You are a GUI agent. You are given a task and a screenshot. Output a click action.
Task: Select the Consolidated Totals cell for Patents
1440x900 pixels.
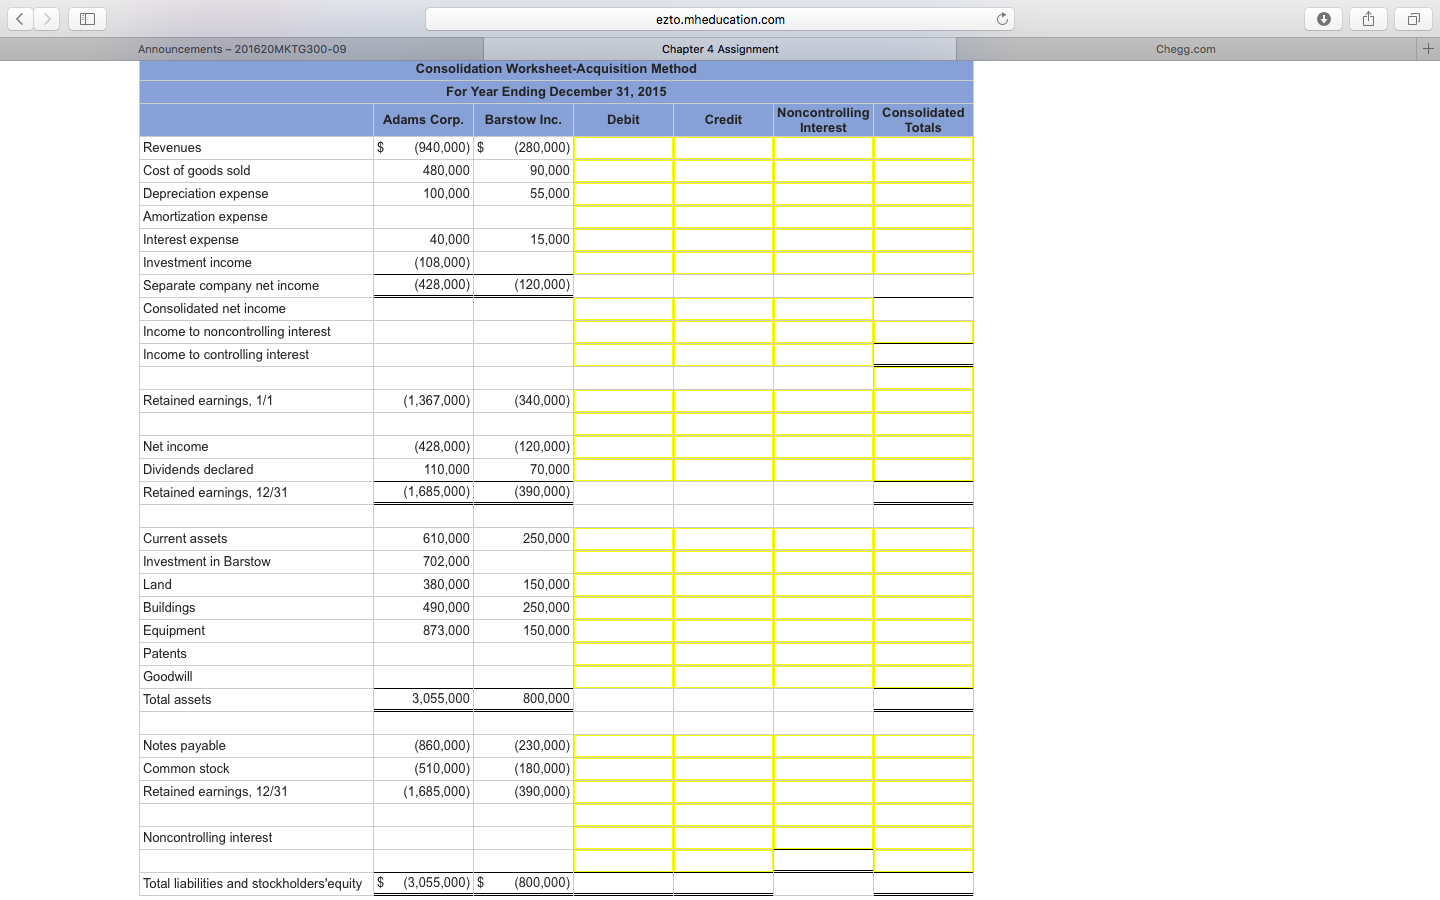click(923, 654)
